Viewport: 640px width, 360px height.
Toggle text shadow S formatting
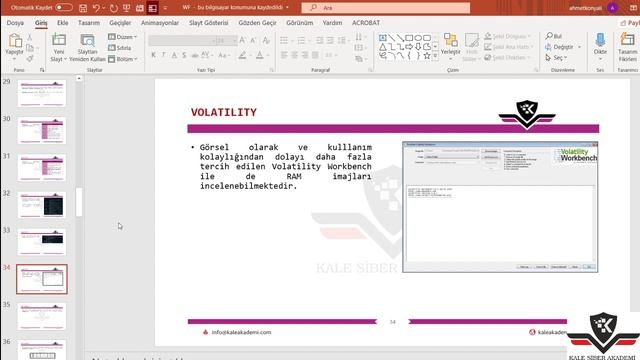pos(184,55)
